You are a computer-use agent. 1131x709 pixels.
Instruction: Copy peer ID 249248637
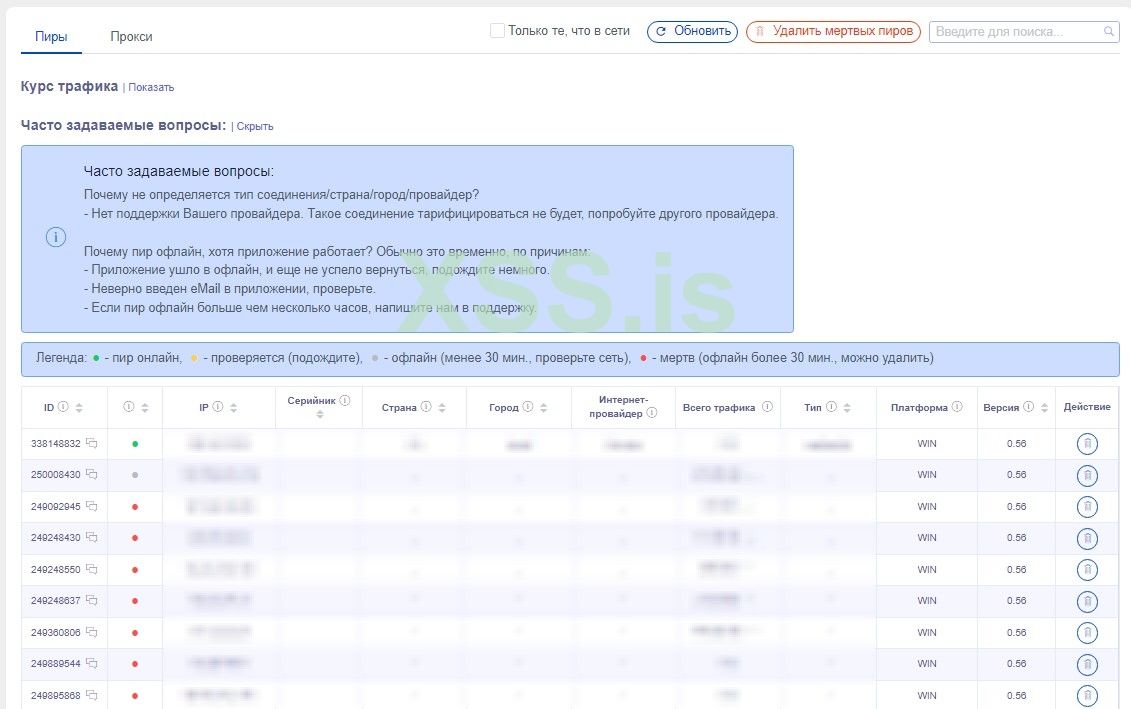tap(92, 600)
